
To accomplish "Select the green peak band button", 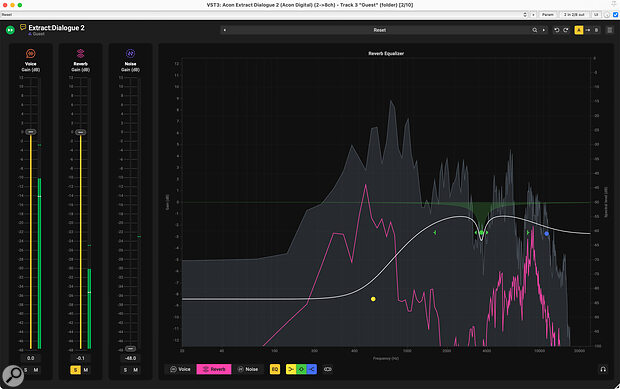I will [x=301, y=369].
